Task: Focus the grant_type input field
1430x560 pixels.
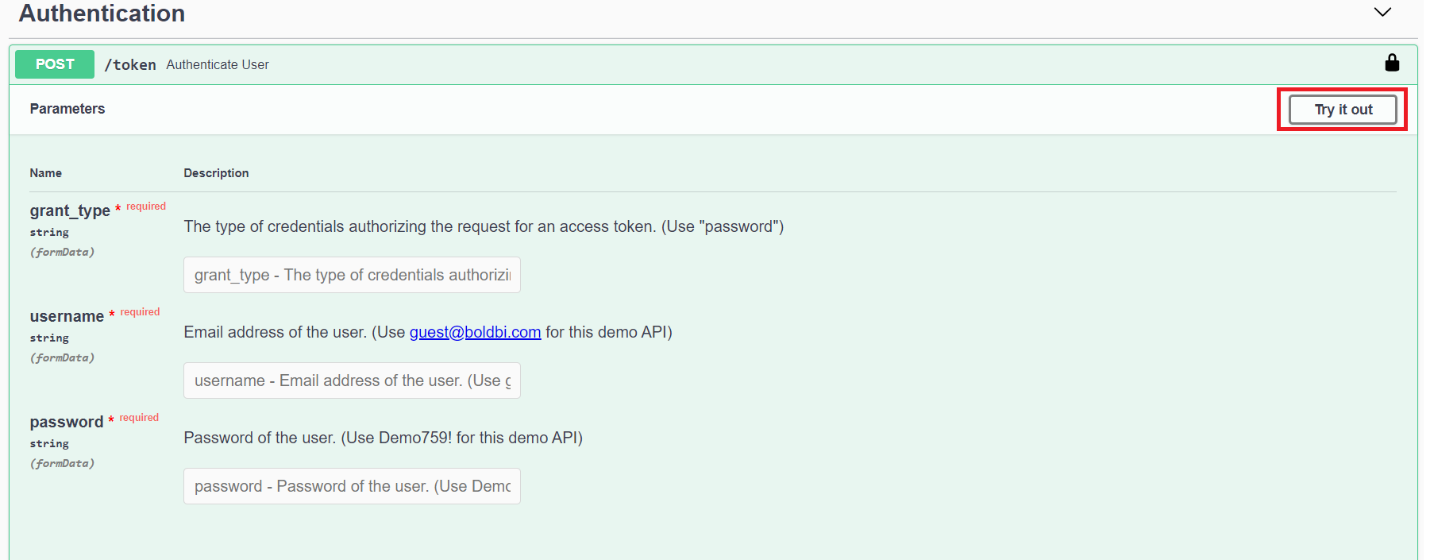Action: click(352, 275)
